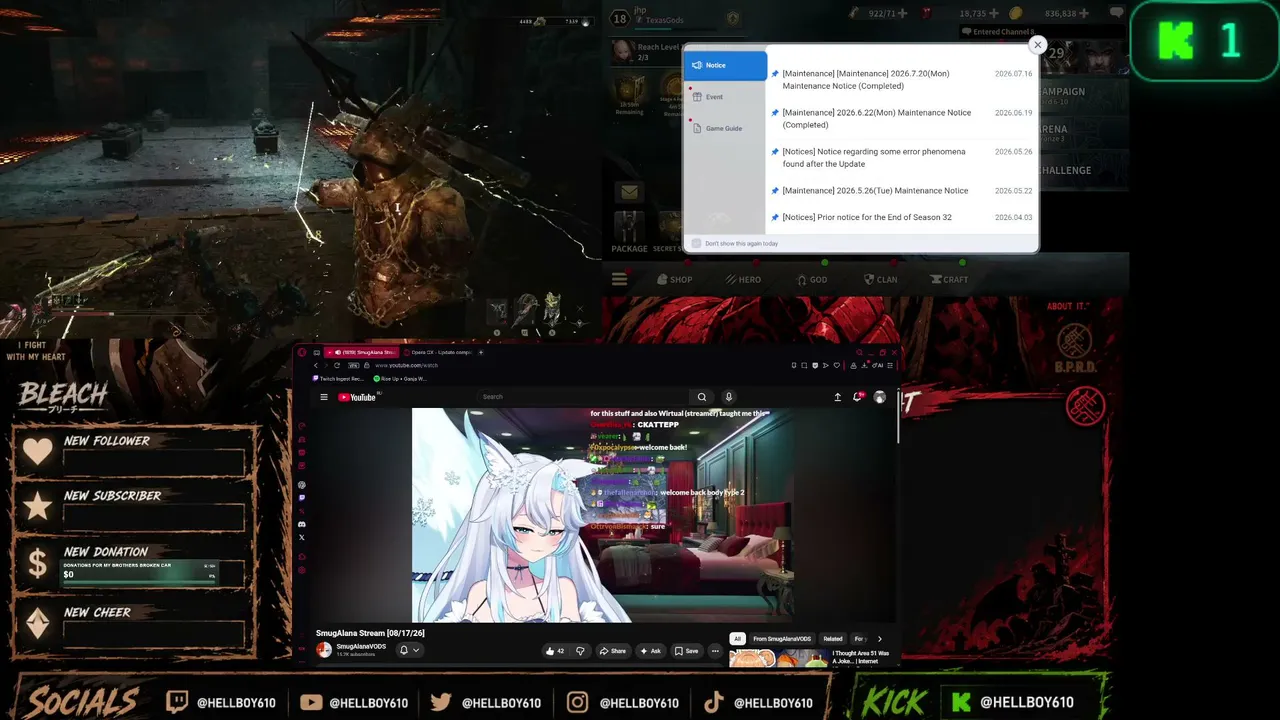Open more actions ellipsis under video

715,651
